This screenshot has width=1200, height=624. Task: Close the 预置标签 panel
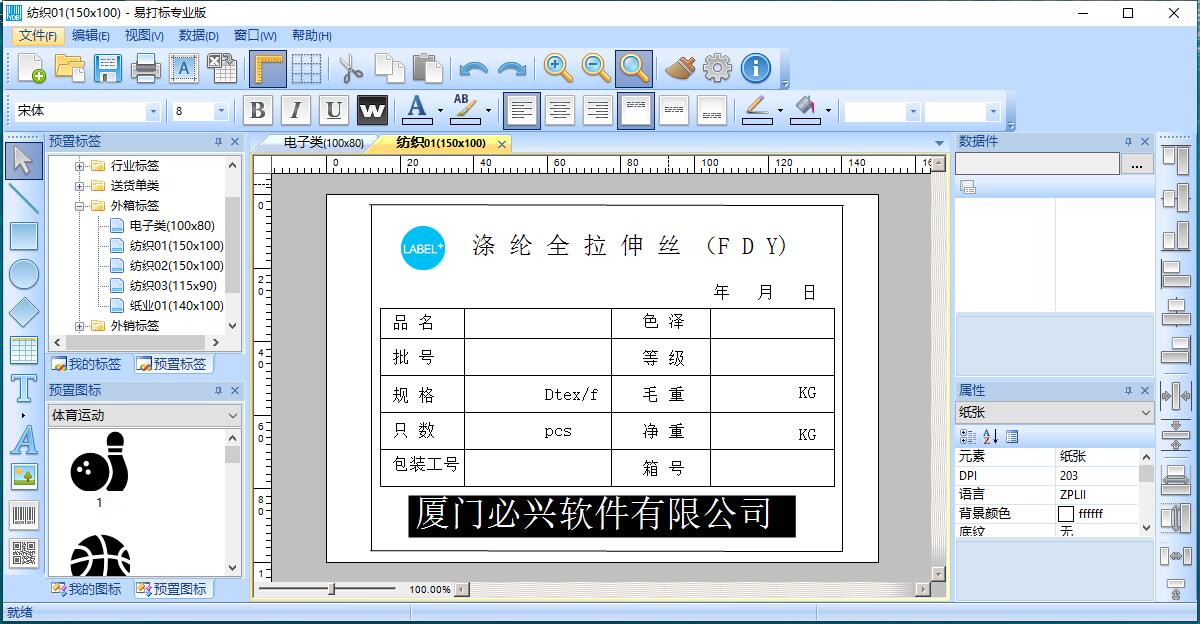[x=235, y=141]
